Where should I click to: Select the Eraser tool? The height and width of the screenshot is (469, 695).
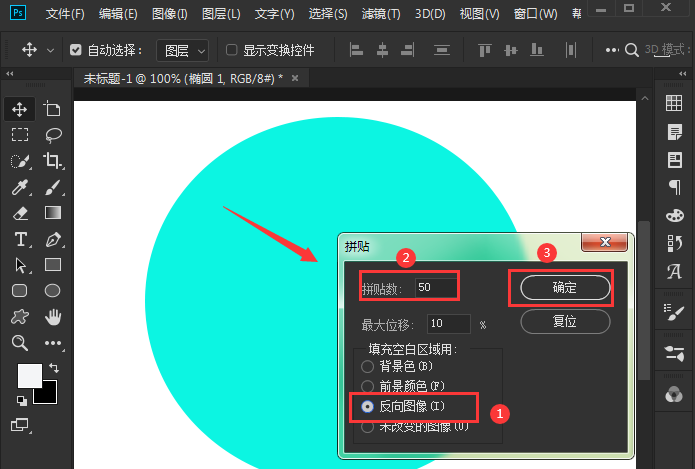pos(20,213)
